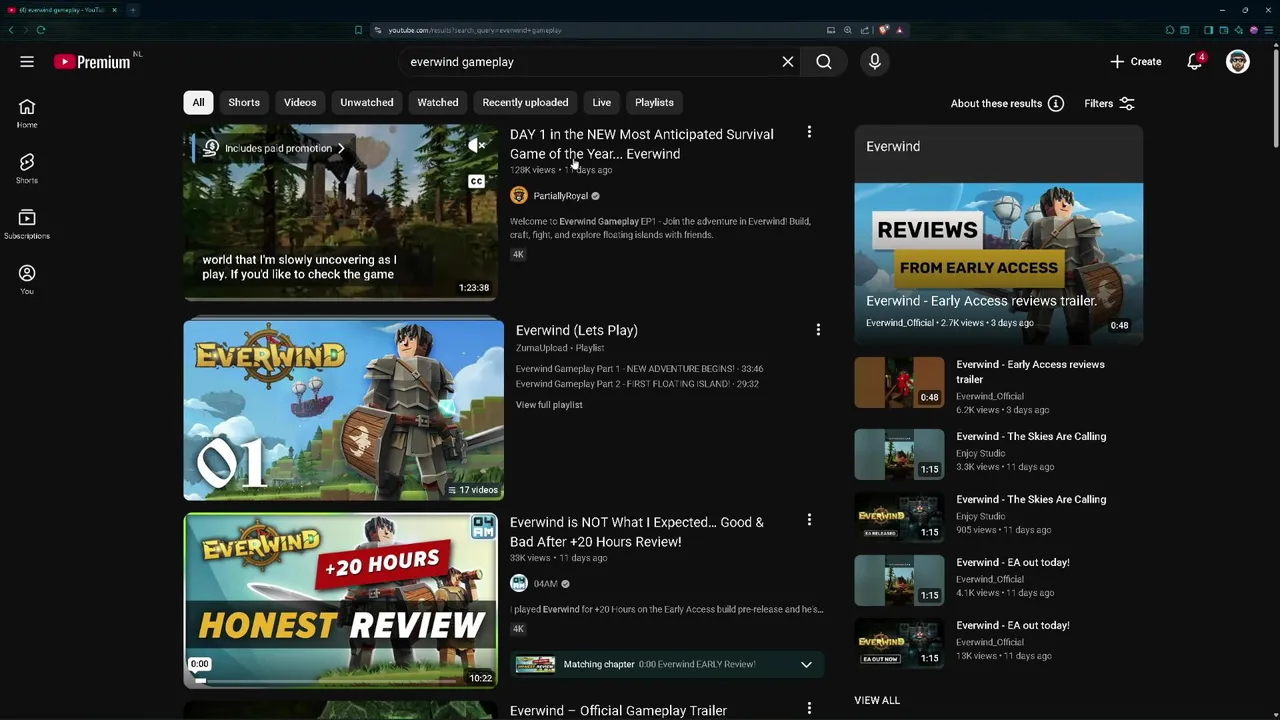Viewport: 1280px width, 720px height.
Task: Select the Live filter chip
Action: [x=602, y=102]
